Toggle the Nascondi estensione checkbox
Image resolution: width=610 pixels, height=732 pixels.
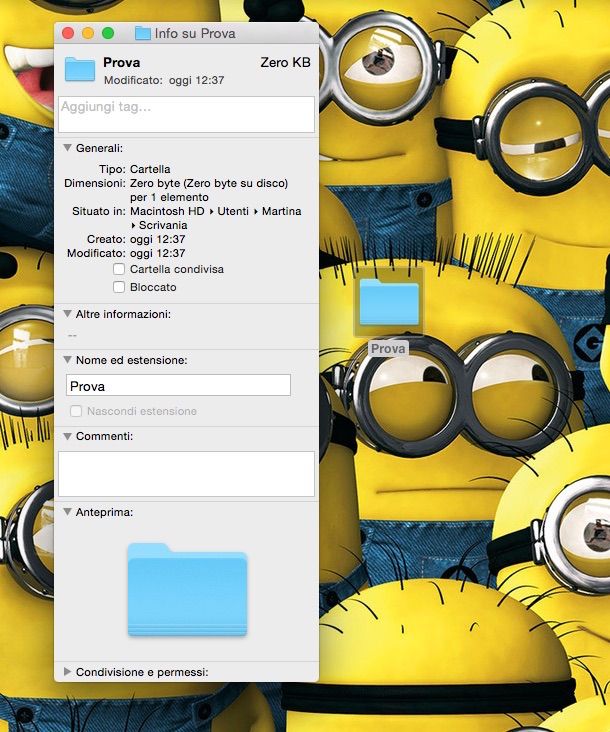click(x=76, y=411)
